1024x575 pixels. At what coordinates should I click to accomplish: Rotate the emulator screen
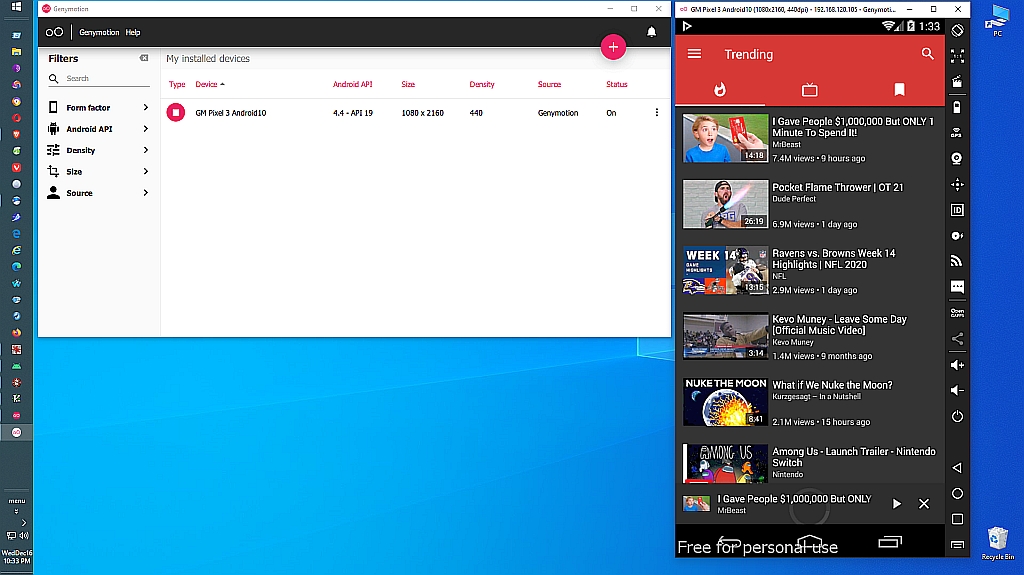click(x=957, y=30)
